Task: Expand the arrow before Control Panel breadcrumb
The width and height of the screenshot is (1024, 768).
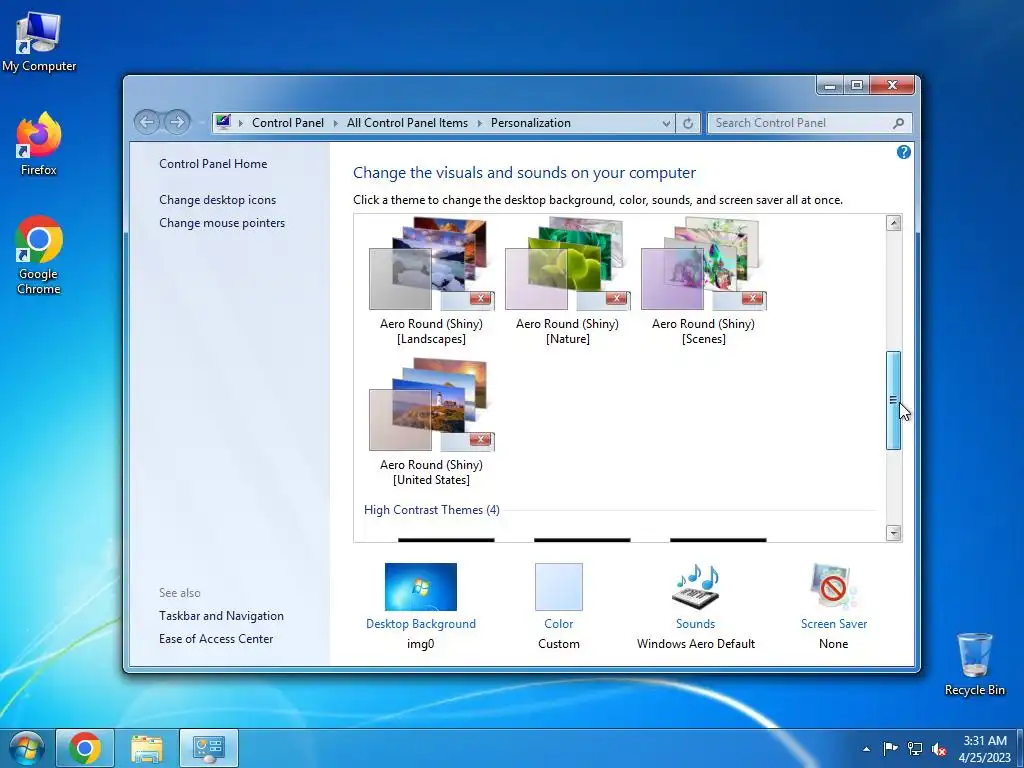Action: pyautogui.click(x=240, y=123)
